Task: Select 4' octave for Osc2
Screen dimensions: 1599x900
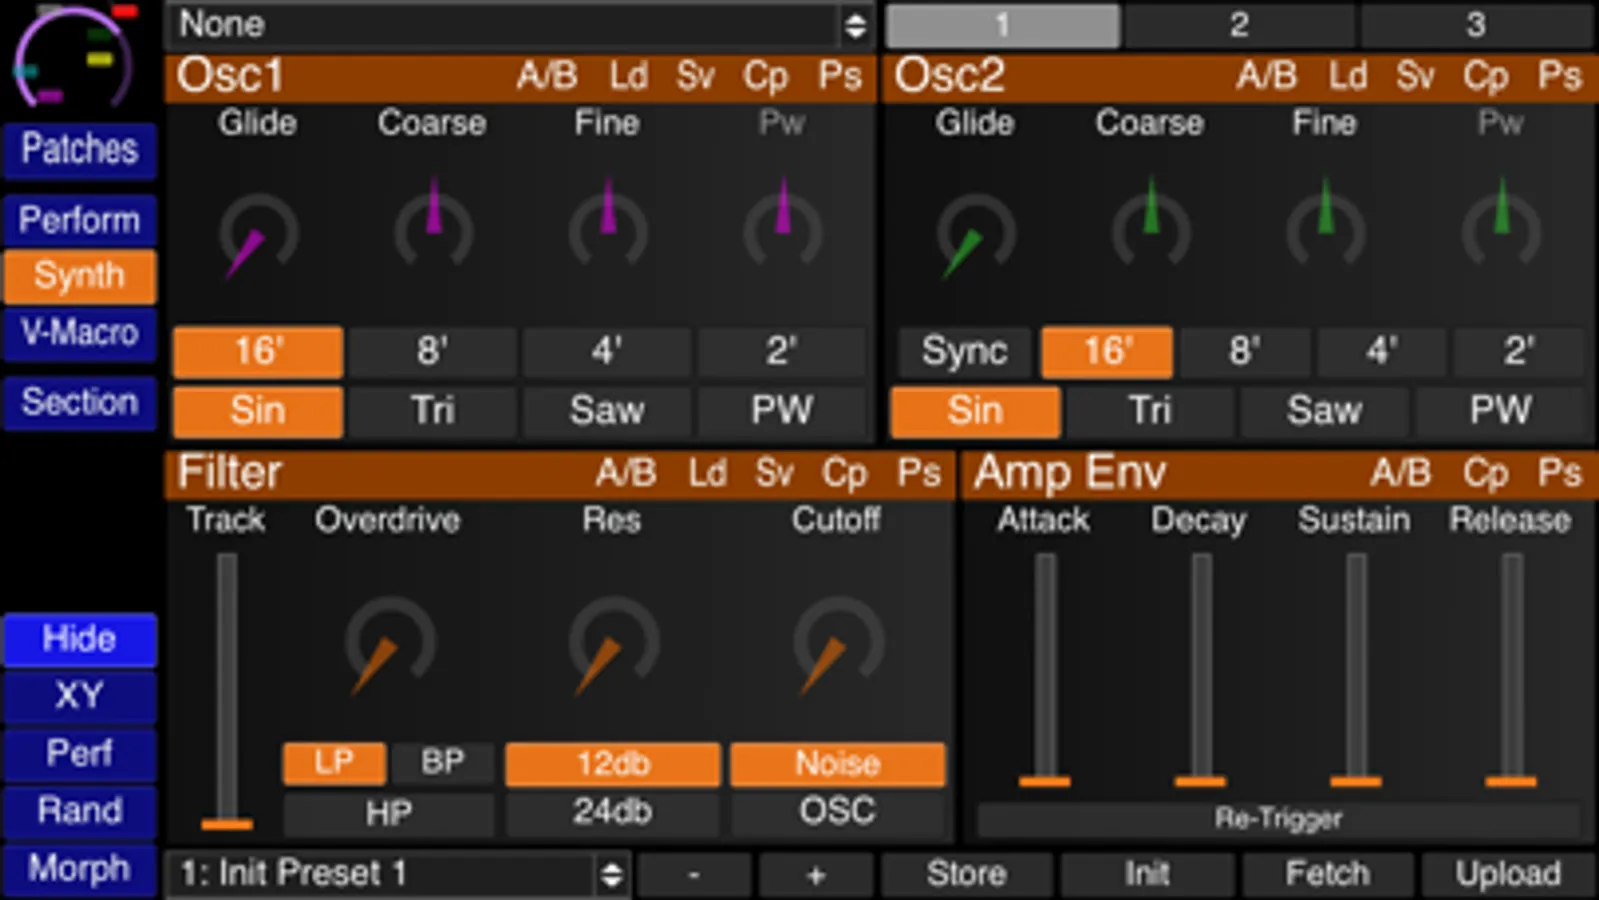Action: (x=1381, y=352)
